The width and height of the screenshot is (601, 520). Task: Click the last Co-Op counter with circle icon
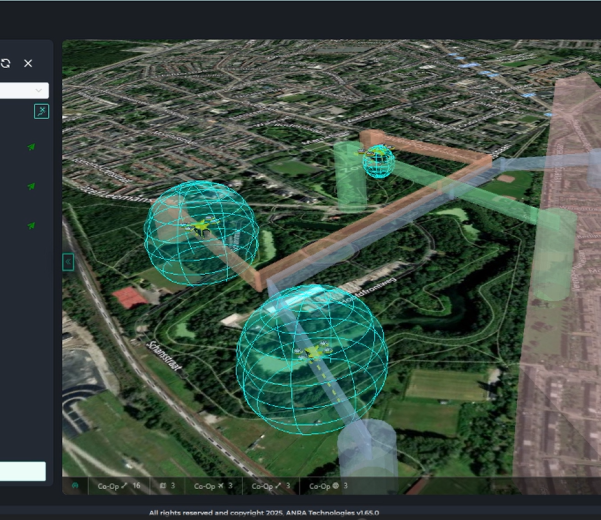coord(328,486)
